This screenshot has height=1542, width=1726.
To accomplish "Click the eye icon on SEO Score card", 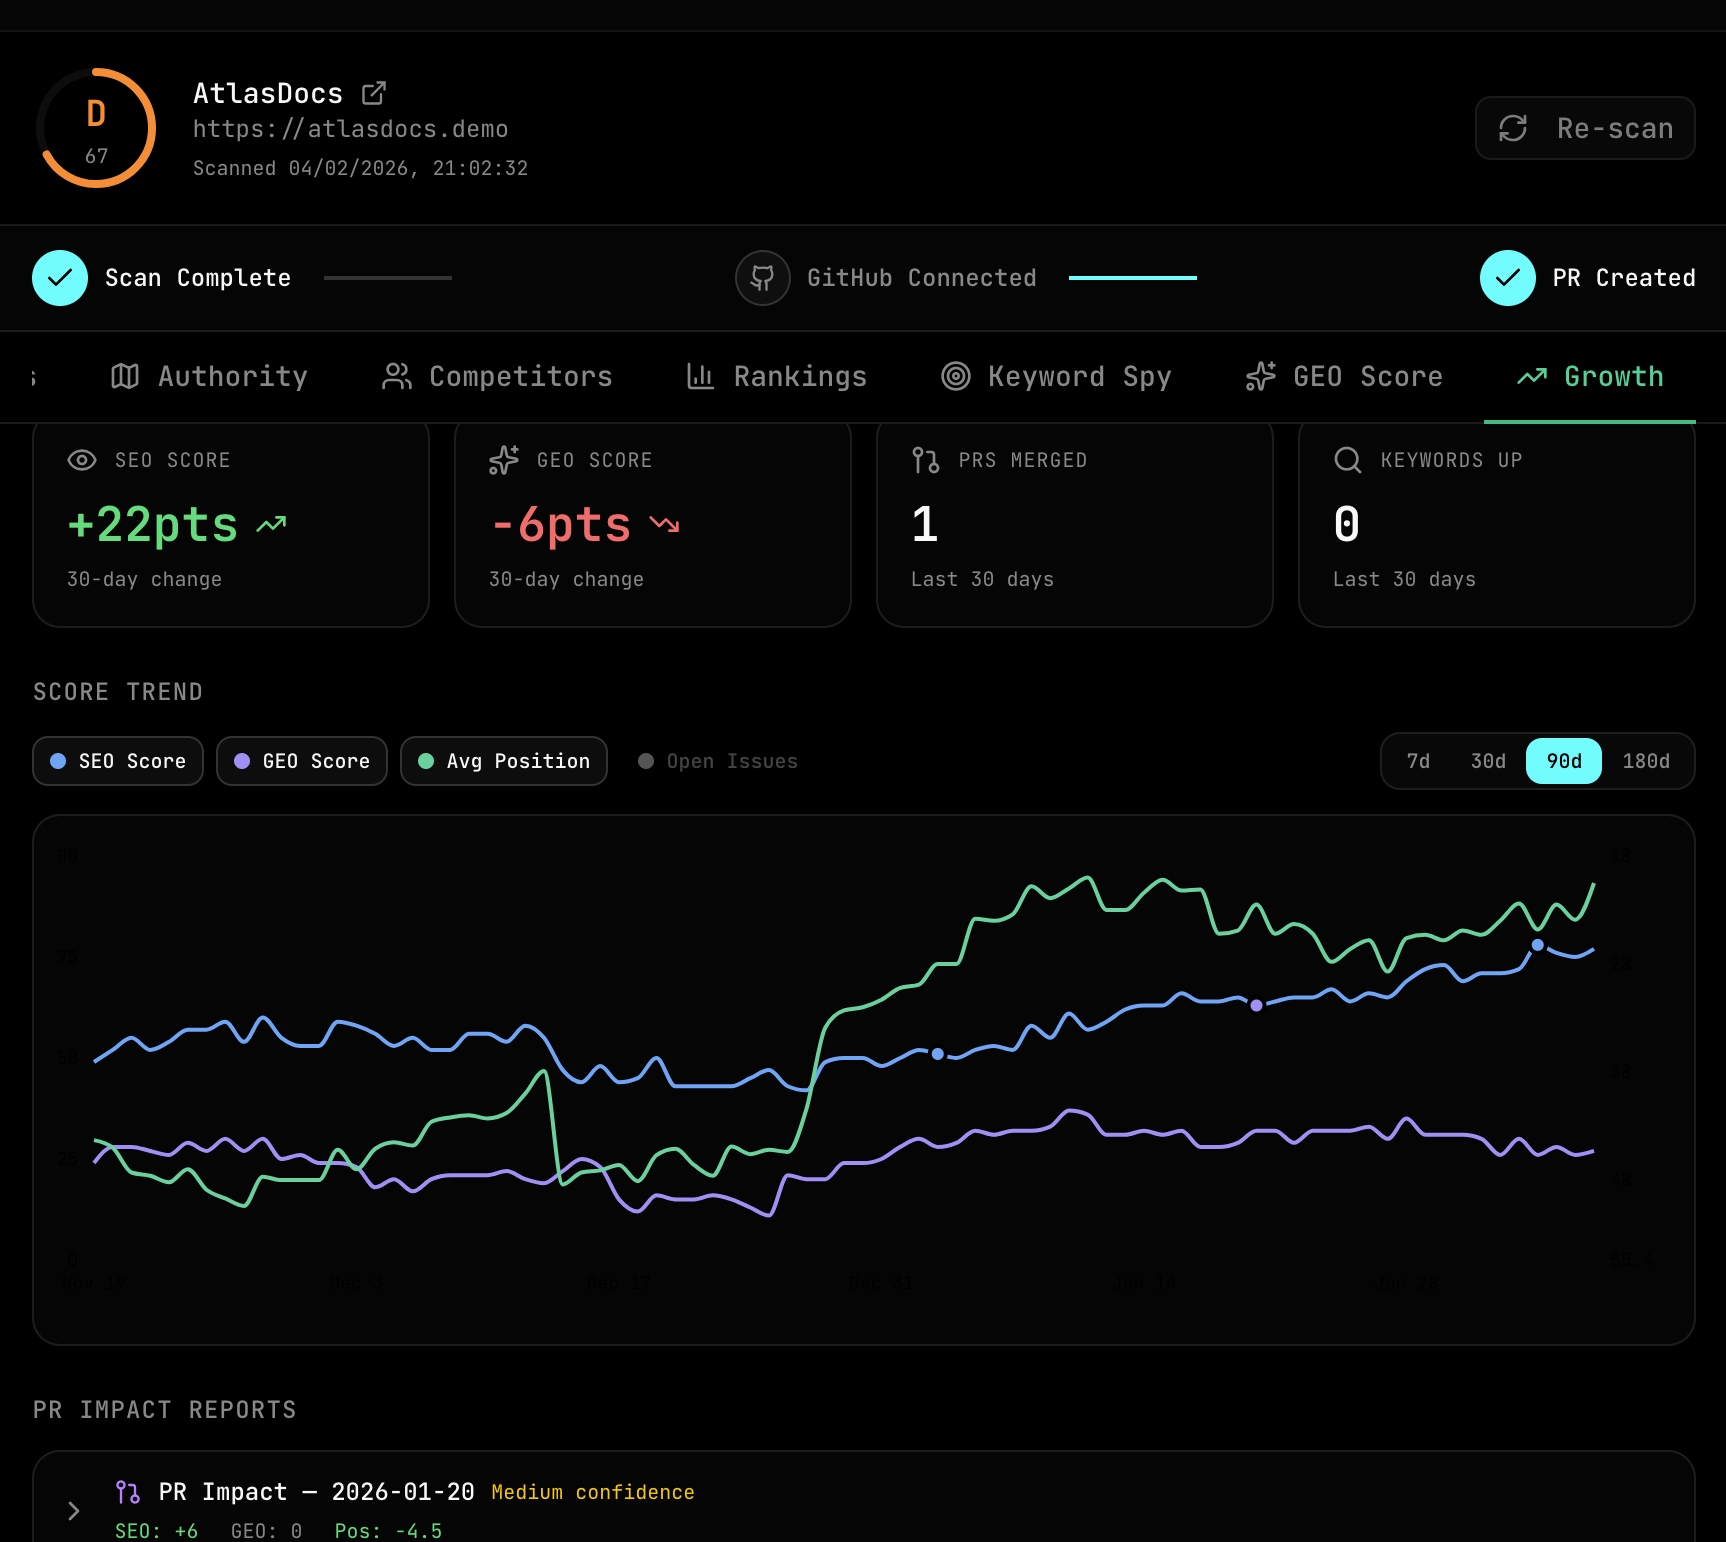I will (81, 460).
